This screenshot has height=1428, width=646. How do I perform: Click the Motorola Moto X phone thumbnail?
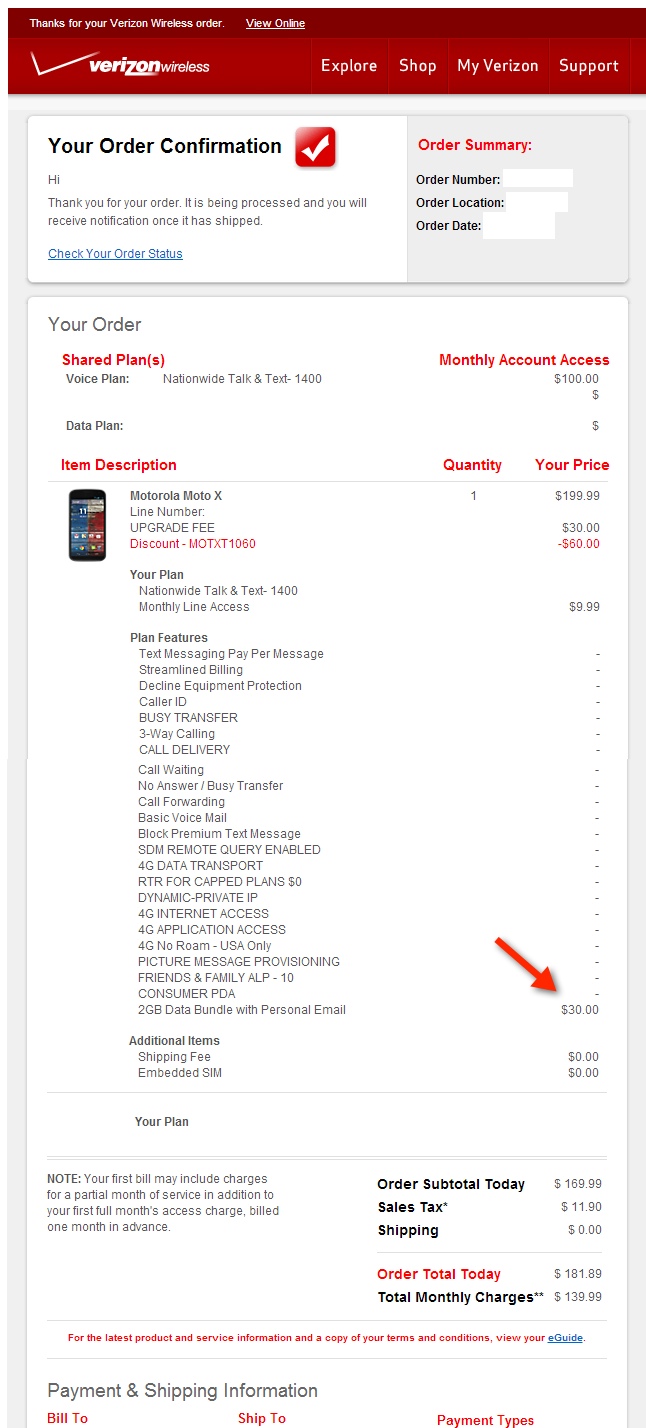pos(87,525)
